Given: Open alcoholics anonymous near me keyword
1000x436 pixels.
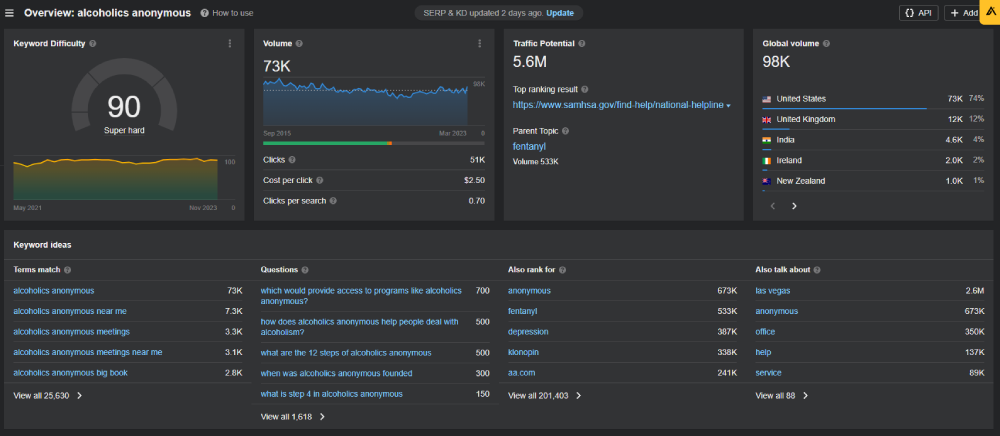Looking at the screenshot, I should (70, 311).
